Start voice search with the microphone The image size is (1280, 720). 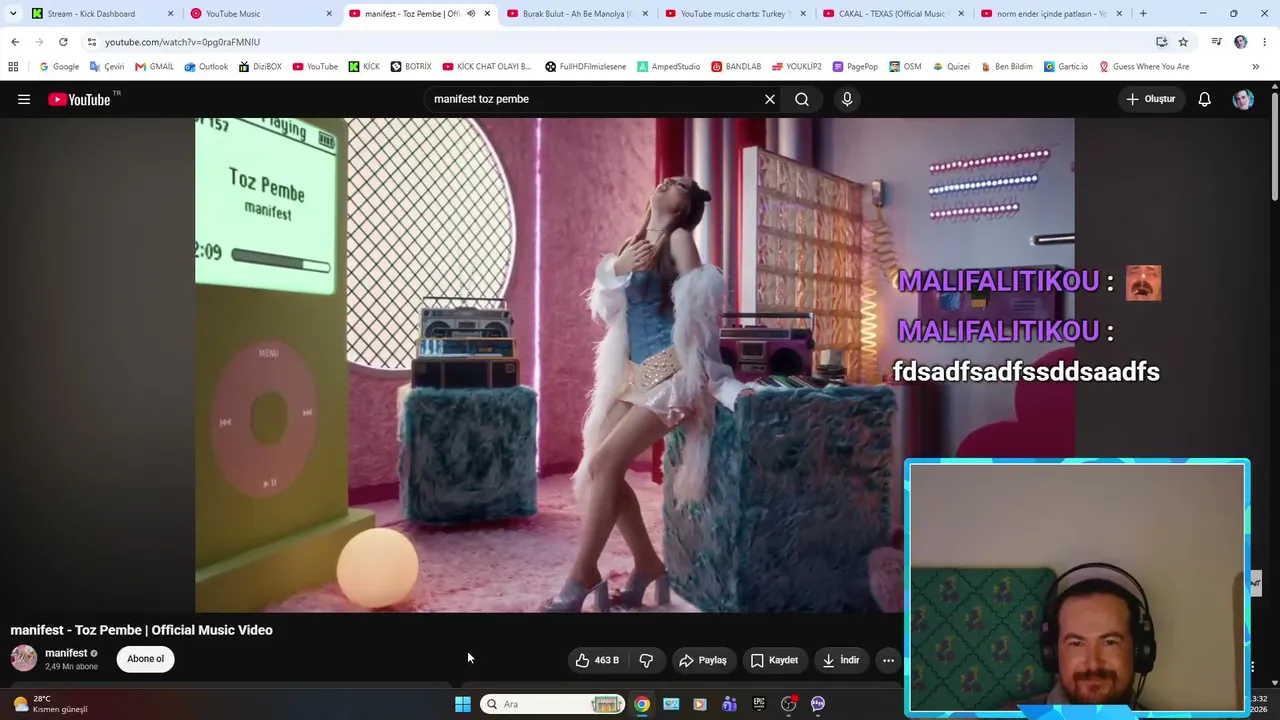coord(847,99)
